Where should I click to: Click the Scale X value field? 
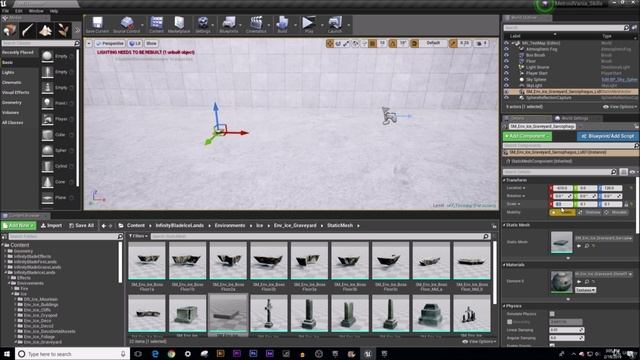562,204
